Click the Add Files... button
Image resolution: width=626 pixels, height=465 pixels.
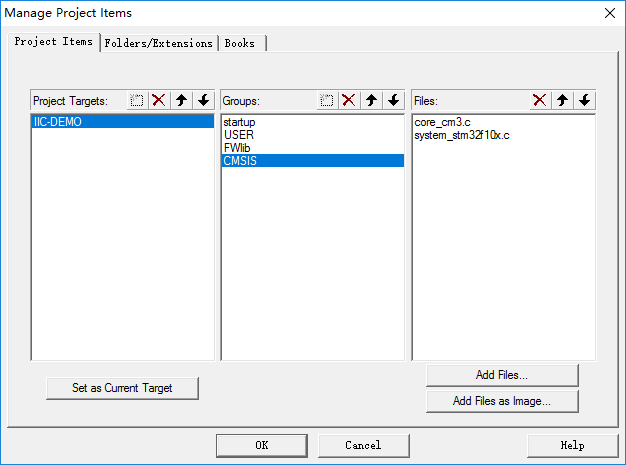click(502, 375)
